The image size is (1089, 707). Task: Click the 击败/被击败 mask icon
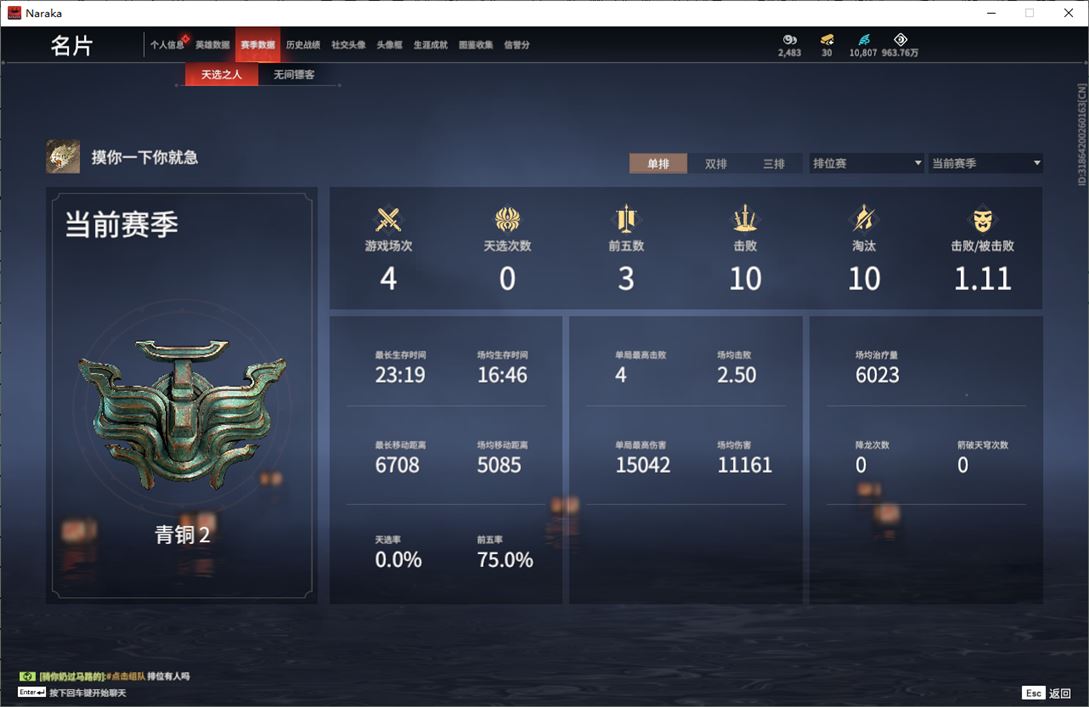[982, 220]
